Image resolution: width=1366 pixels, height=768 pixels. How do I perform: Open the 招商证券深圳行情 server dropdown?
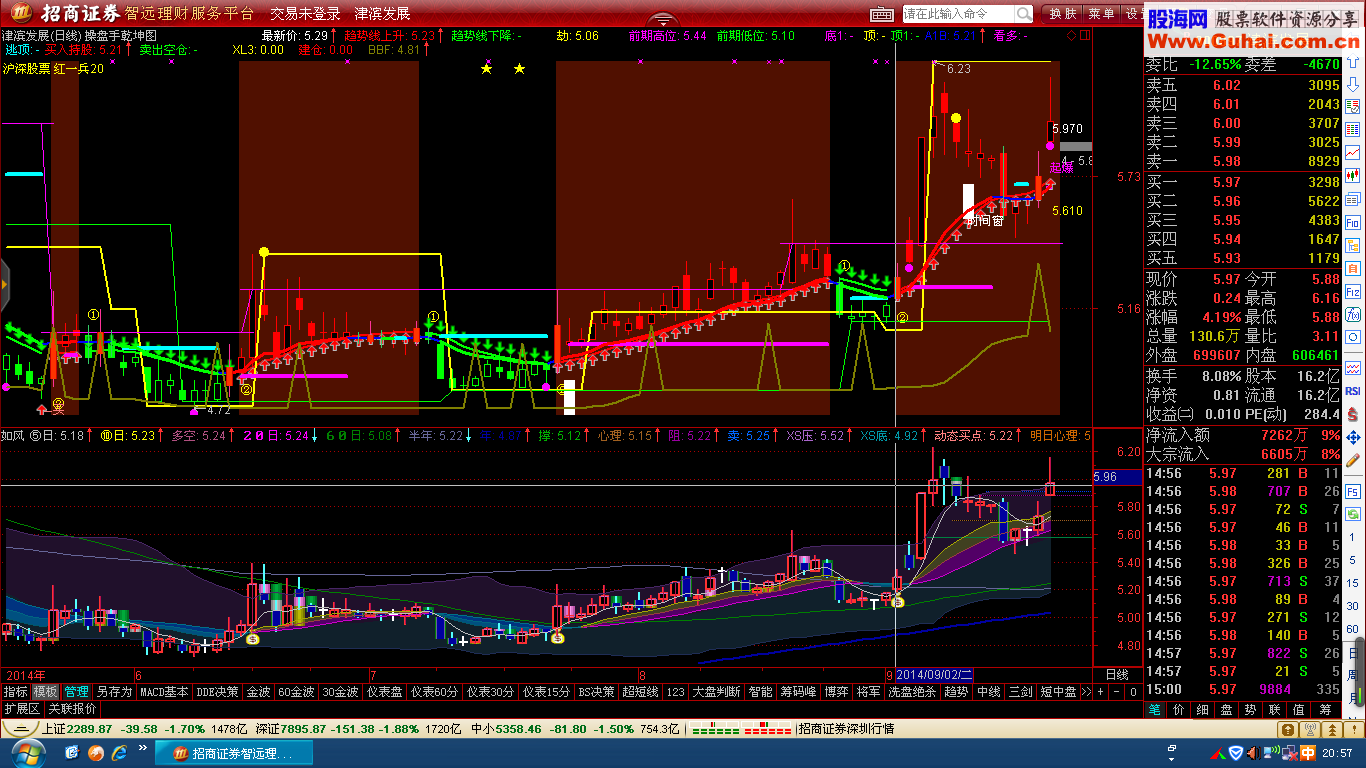pyautogui.click(x=845, y=729)
